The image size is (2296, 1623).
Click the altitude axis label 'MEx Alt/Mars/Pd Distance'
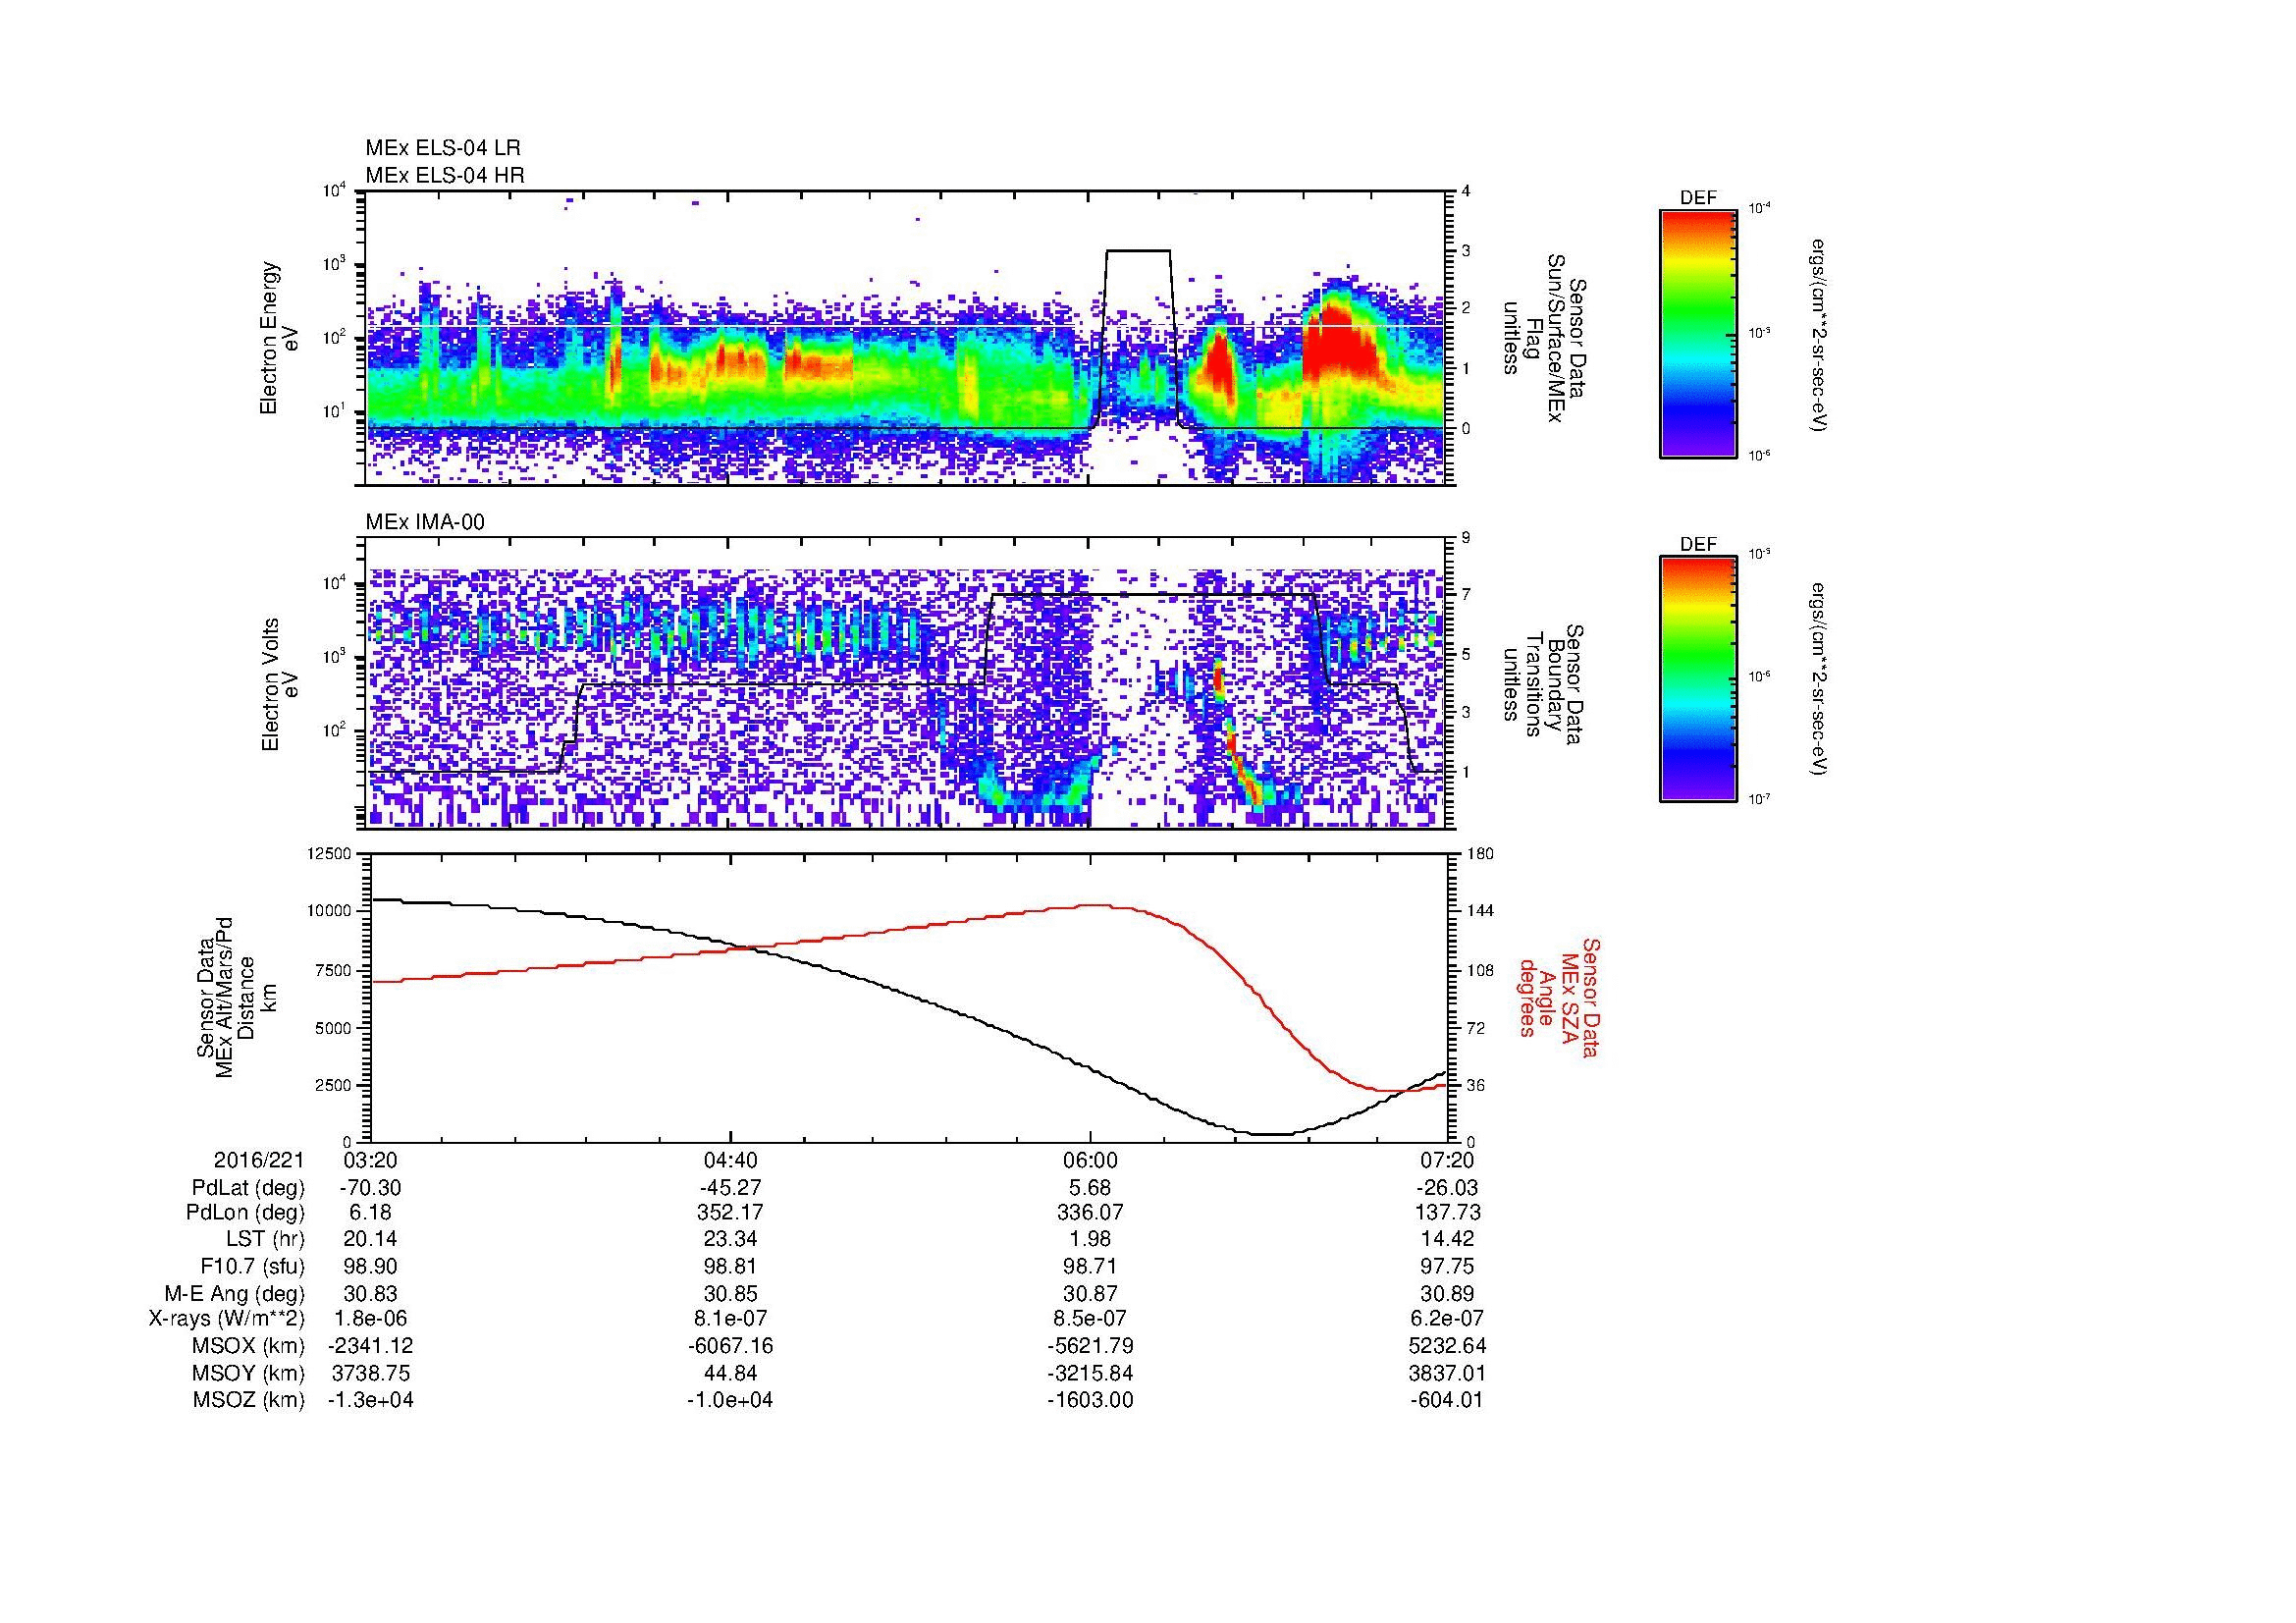point(236,997)
